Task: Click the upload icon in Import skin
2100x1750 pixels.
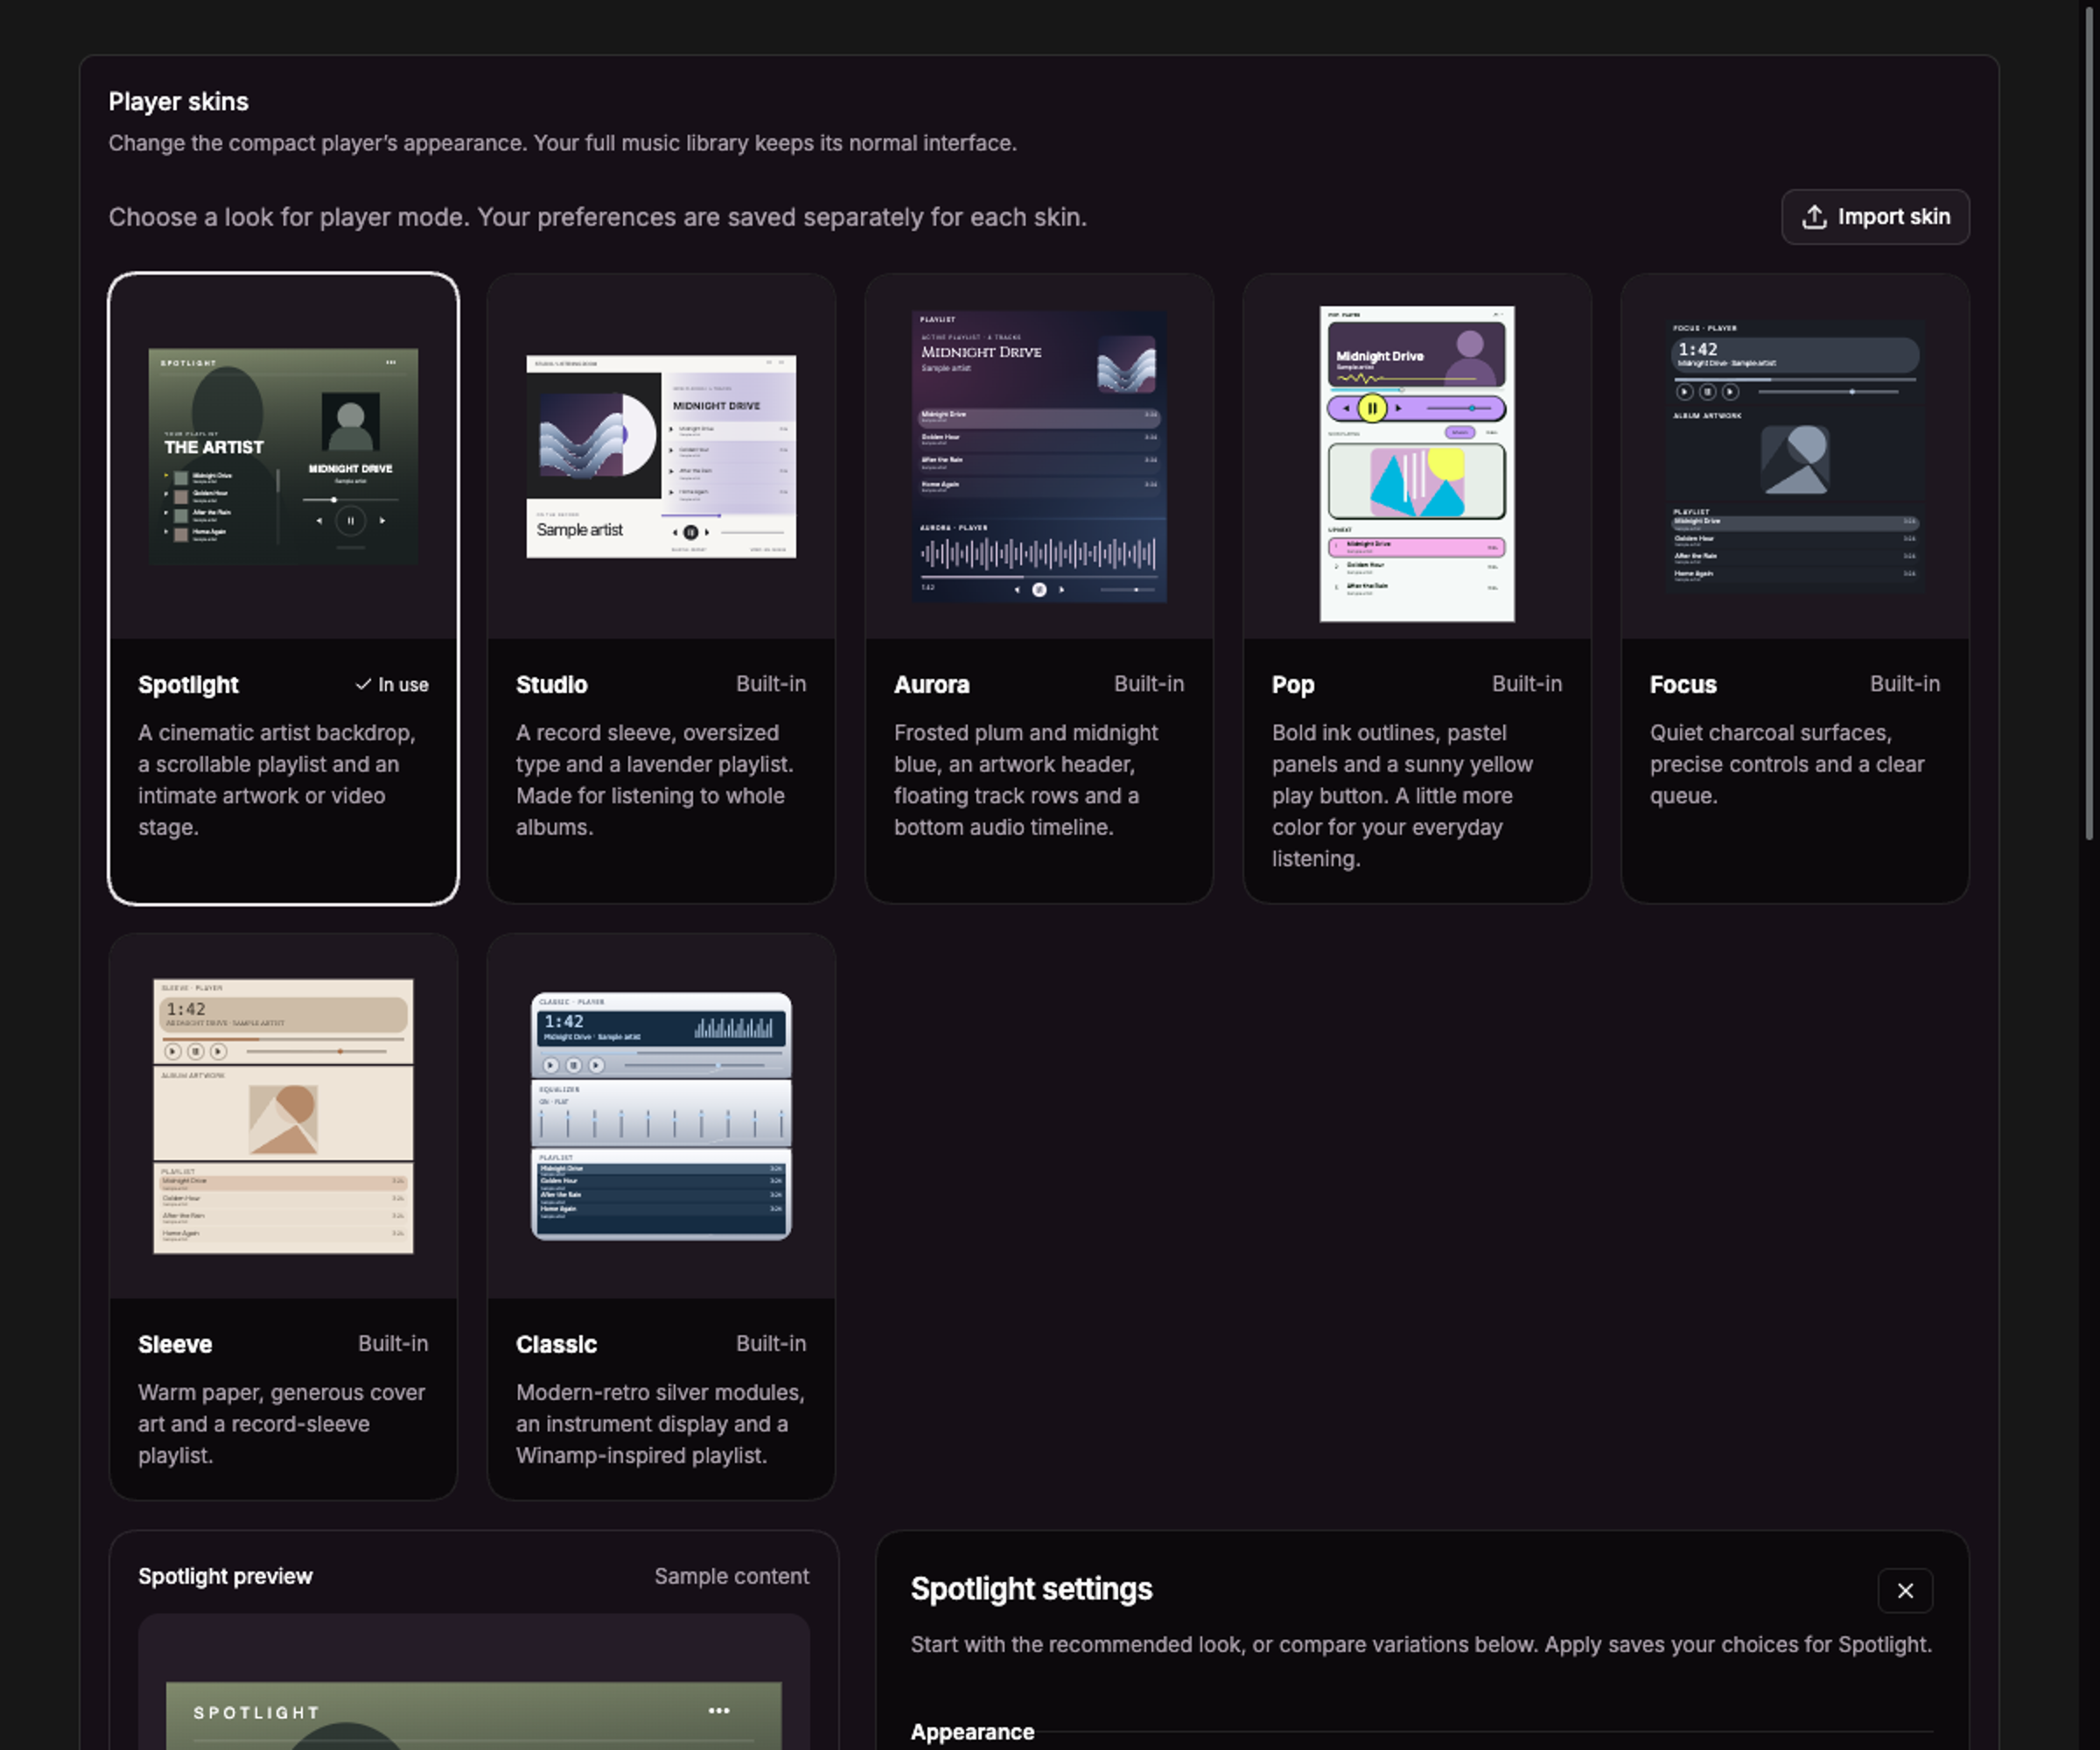Action: [x=1814, y=217]
